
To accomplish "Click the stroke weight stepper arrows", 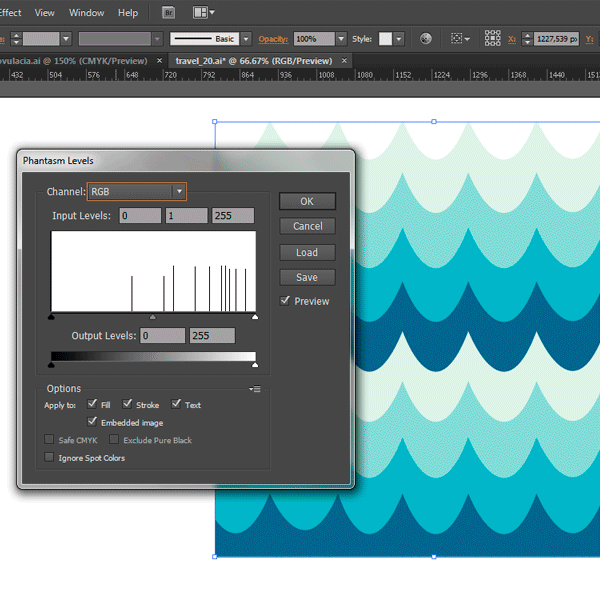I will pyautogui.click(x=16, y=39).
